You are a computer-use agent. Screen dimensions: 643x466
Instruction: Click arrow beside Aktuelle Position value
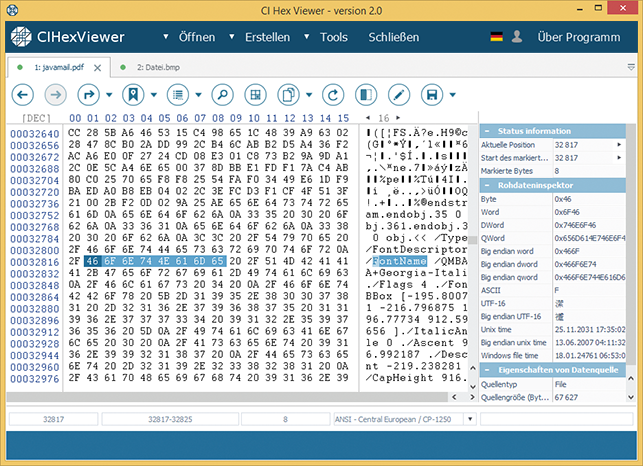(x=619, y=145)
